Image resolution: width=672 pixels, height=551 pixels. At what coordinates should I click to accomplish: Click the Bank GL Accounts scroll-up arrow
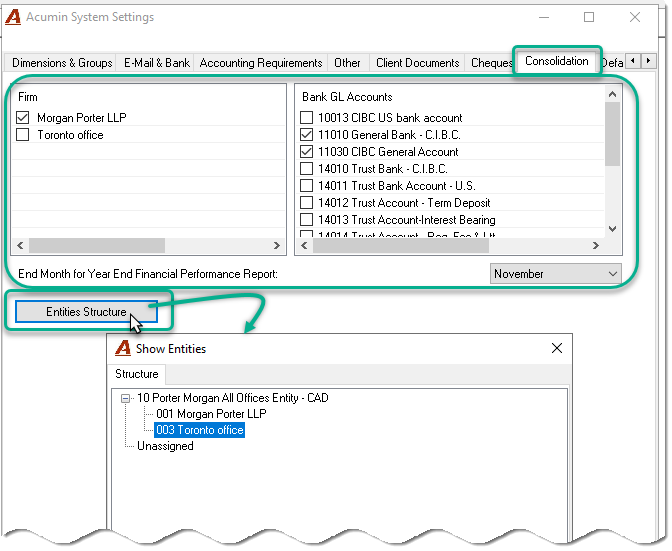pos(612,94)
